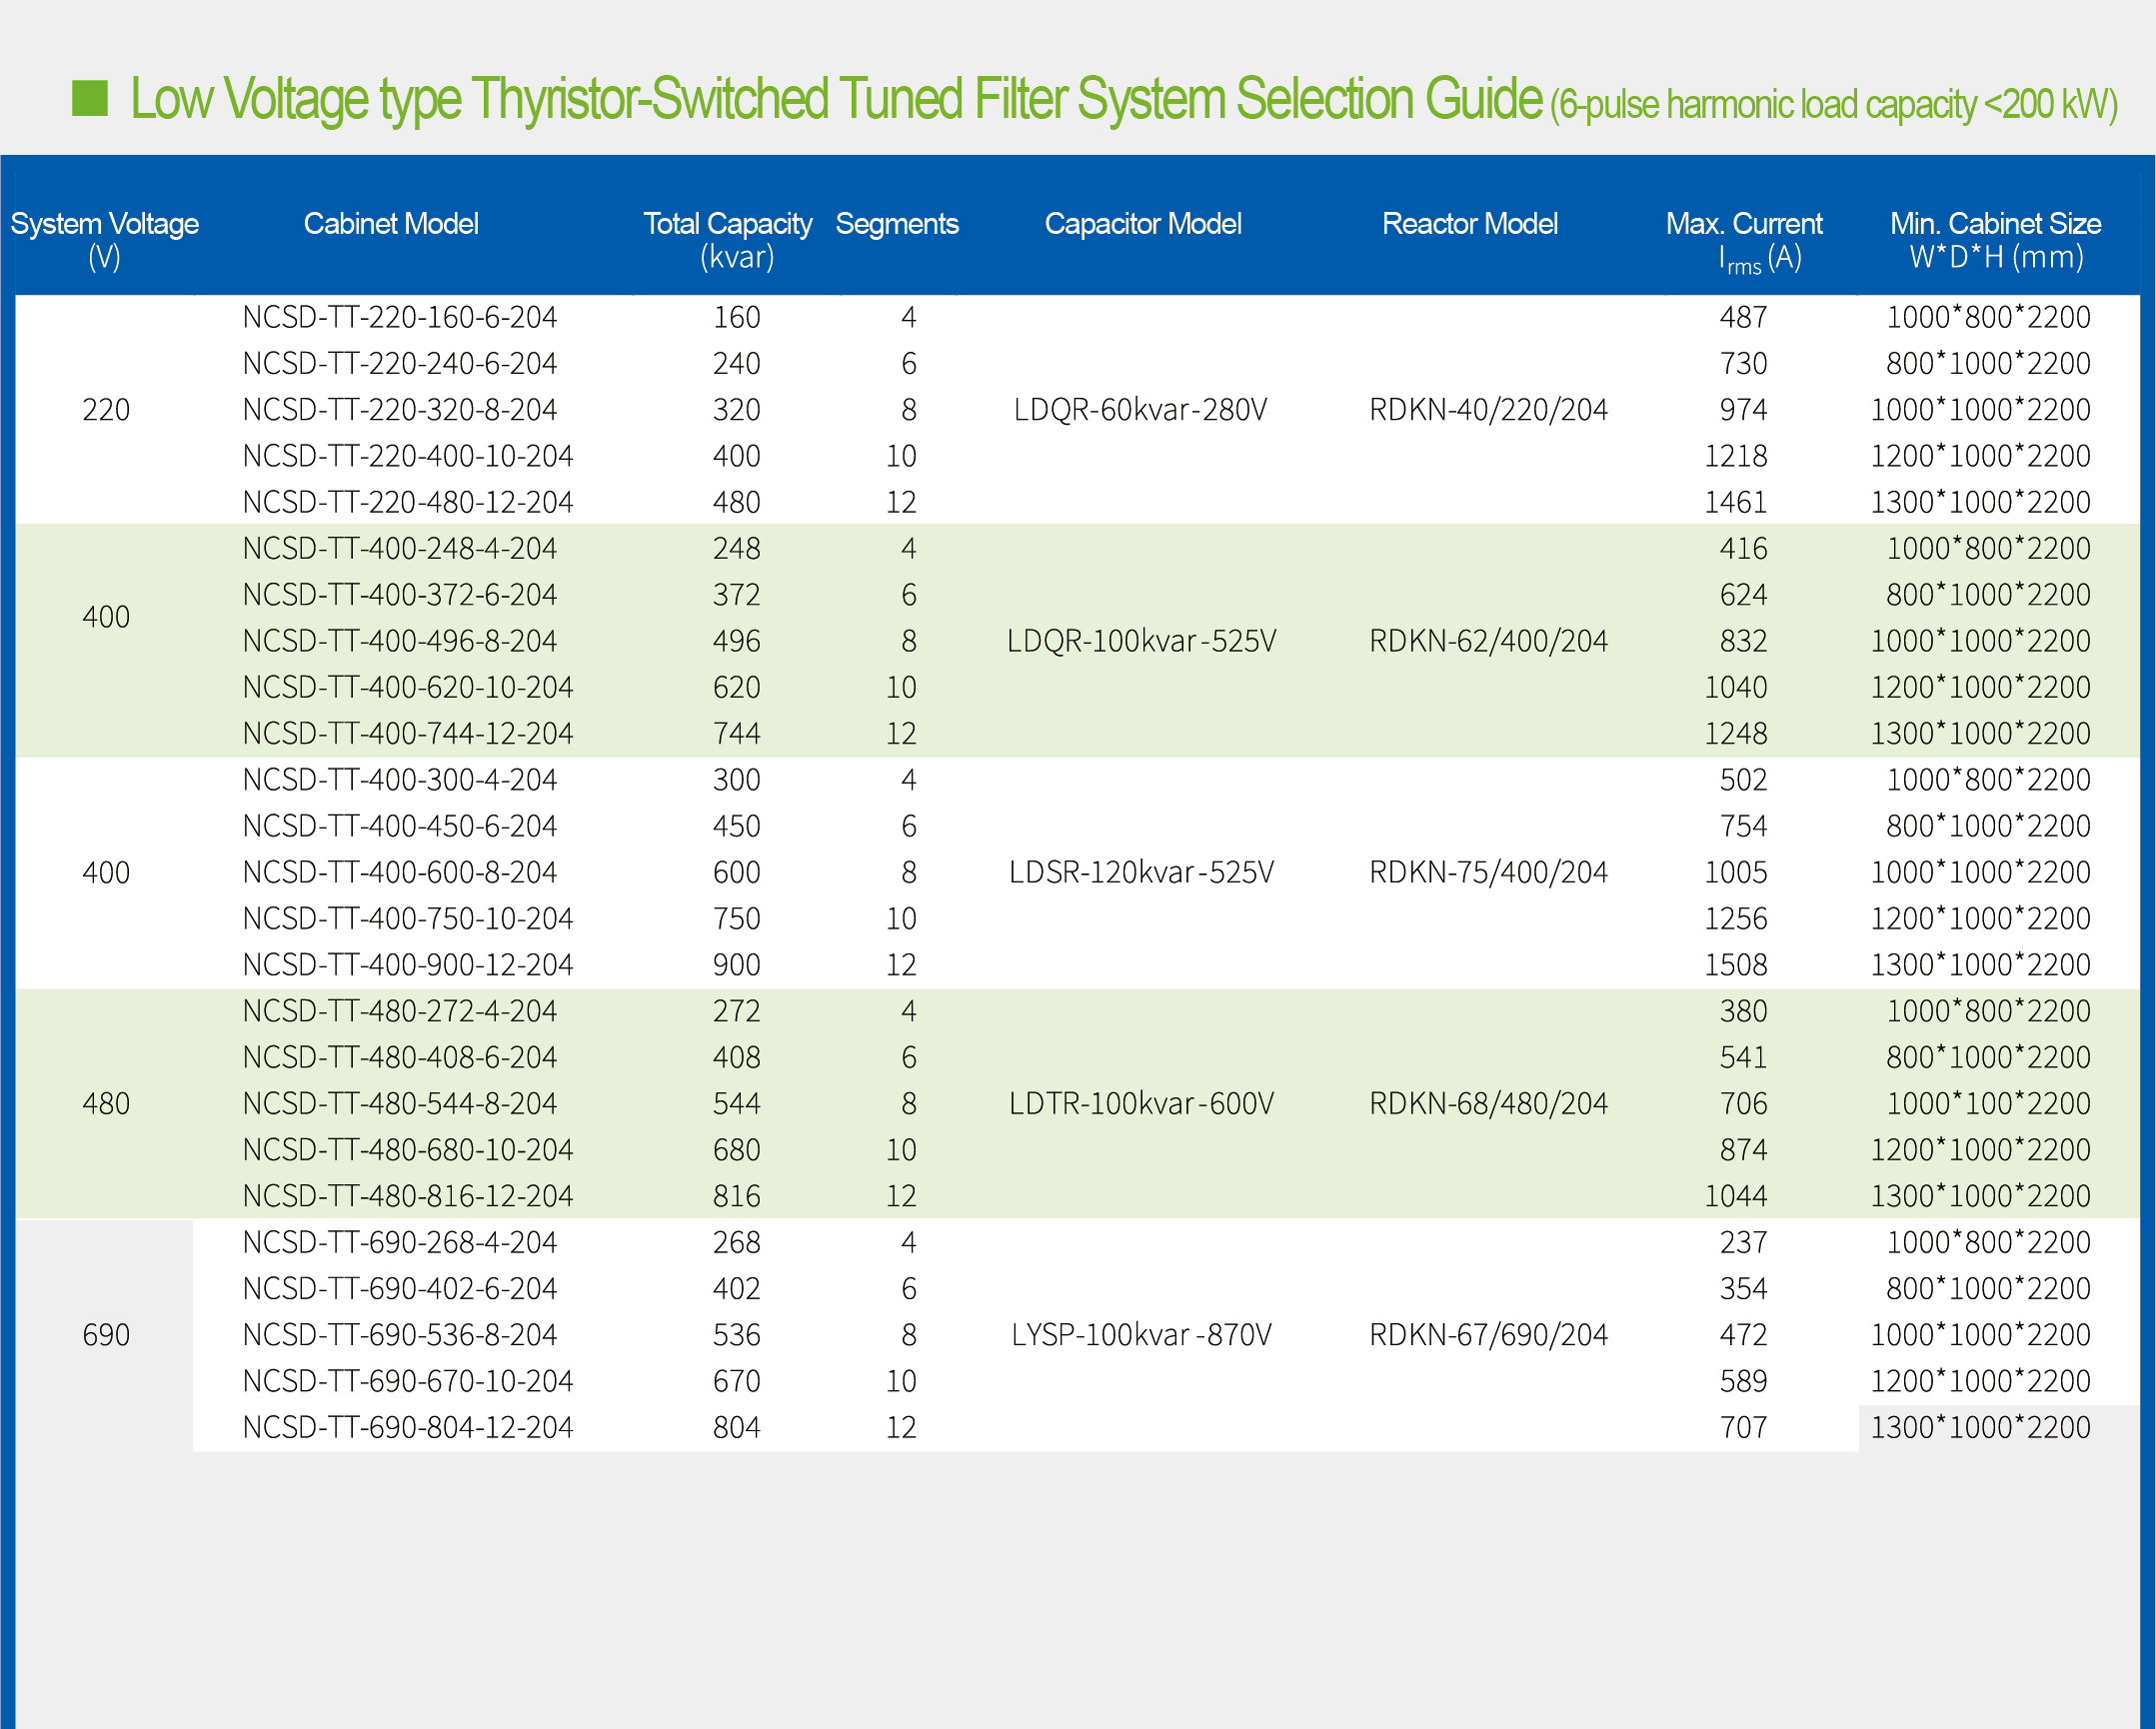Click the Segments column header

tap(897, 224)
